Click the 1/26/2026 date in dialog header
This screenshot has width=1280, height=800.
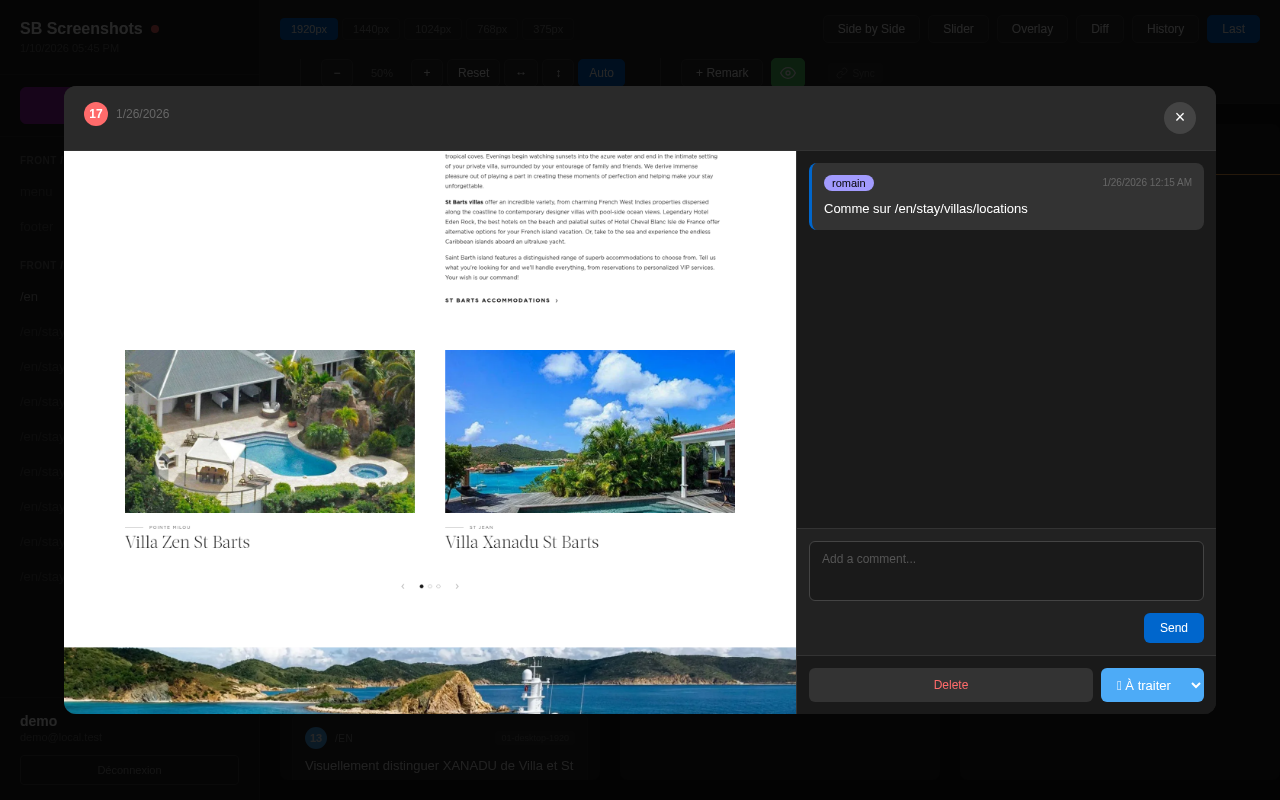[x=142, y=114]
